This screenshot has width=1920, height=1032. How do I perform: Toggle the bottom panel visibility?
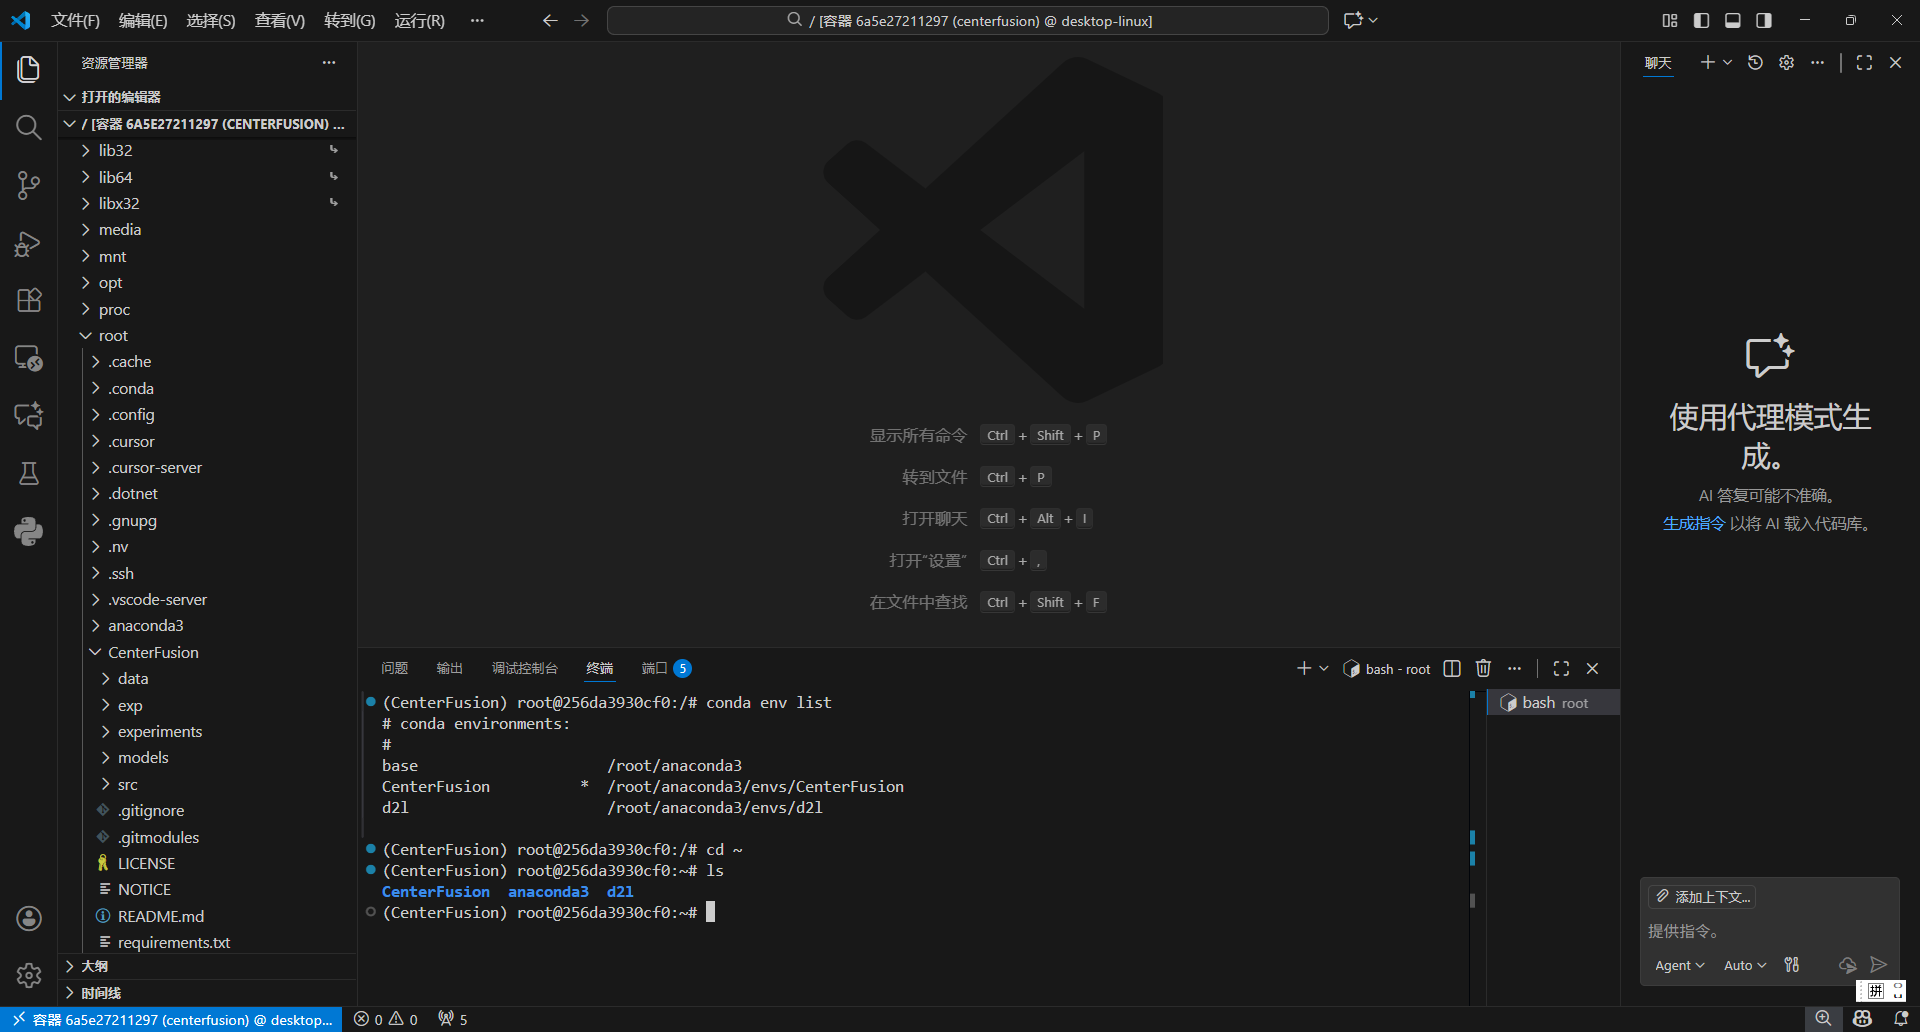tap(1733, 20)
